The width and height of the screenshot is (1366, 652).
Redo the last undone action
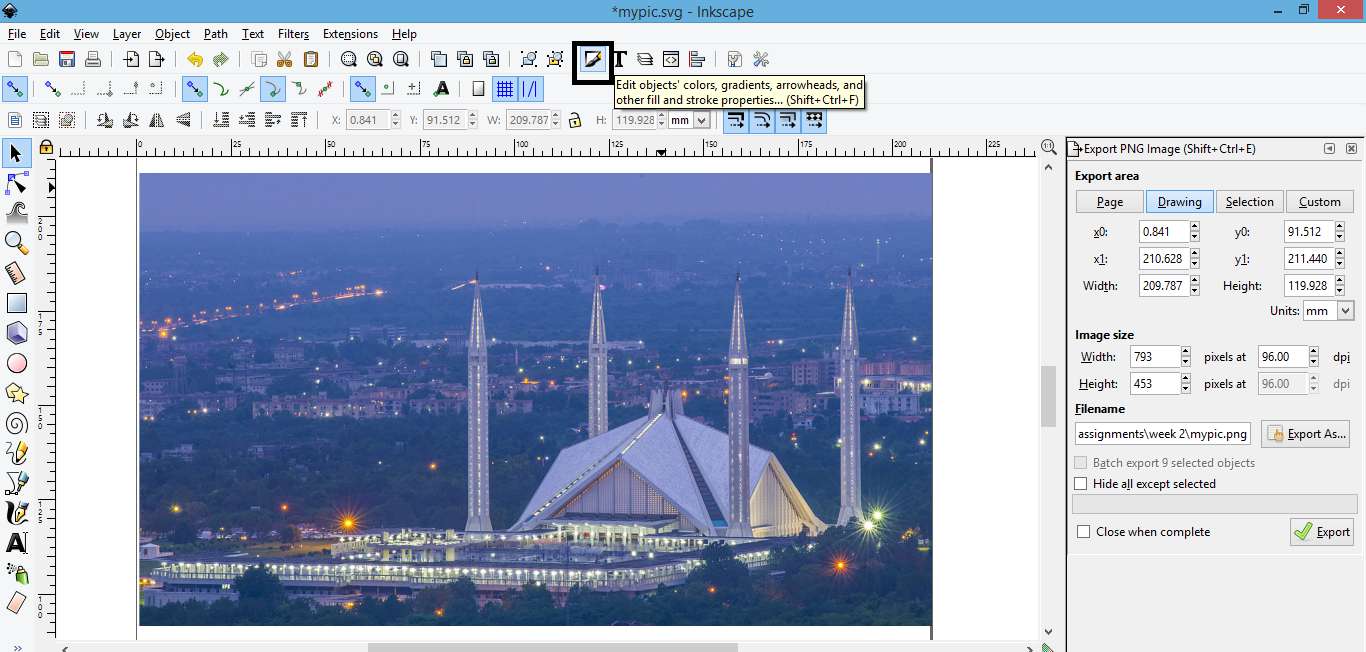pos(221,60)
